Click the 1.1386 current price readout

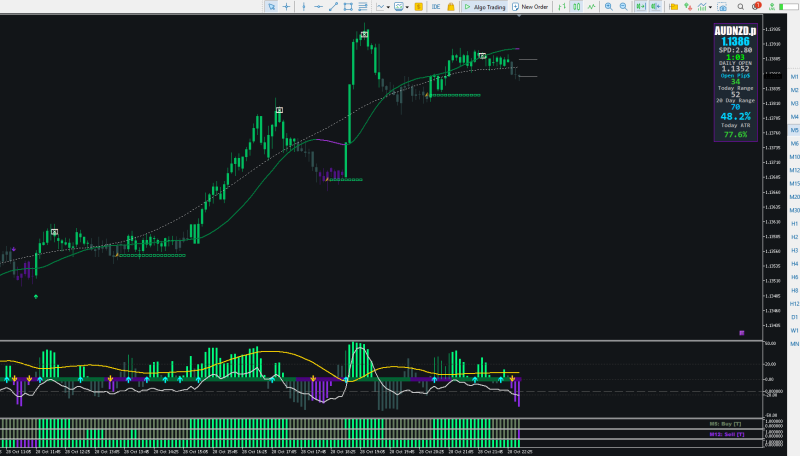(735, 41)
